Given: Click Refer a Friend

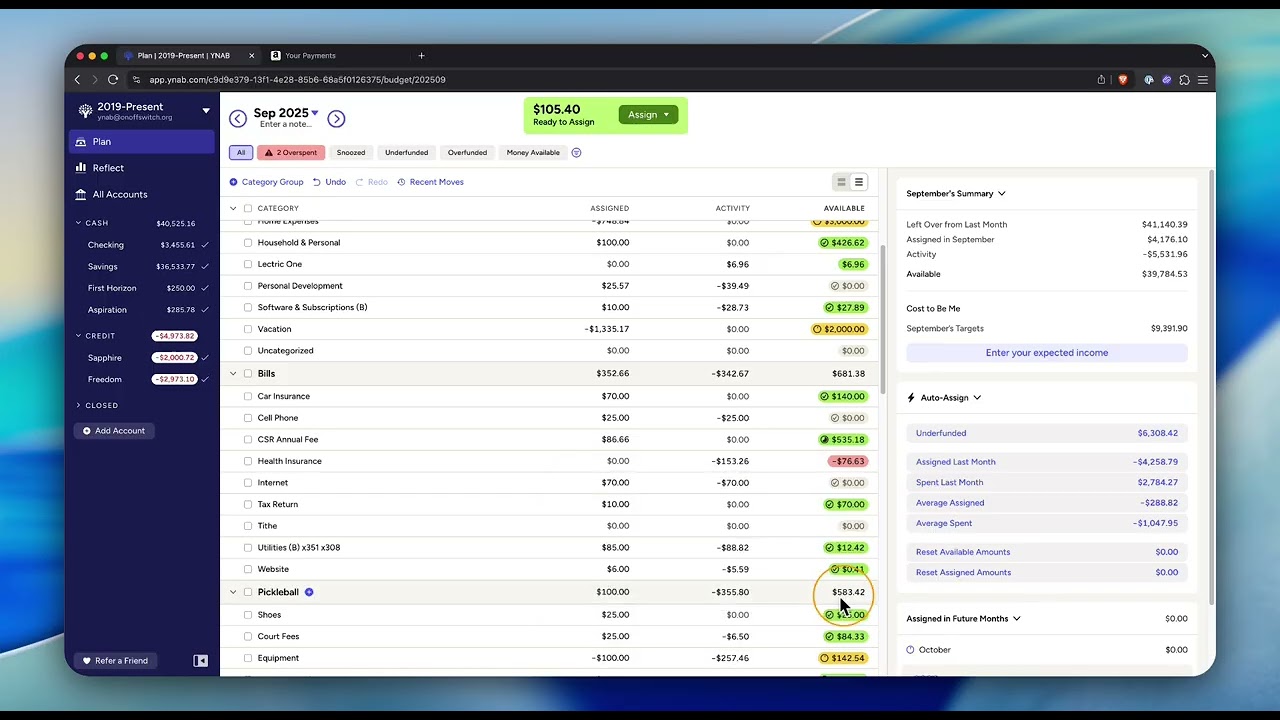Looking at the screenshot, I should 115,661.
